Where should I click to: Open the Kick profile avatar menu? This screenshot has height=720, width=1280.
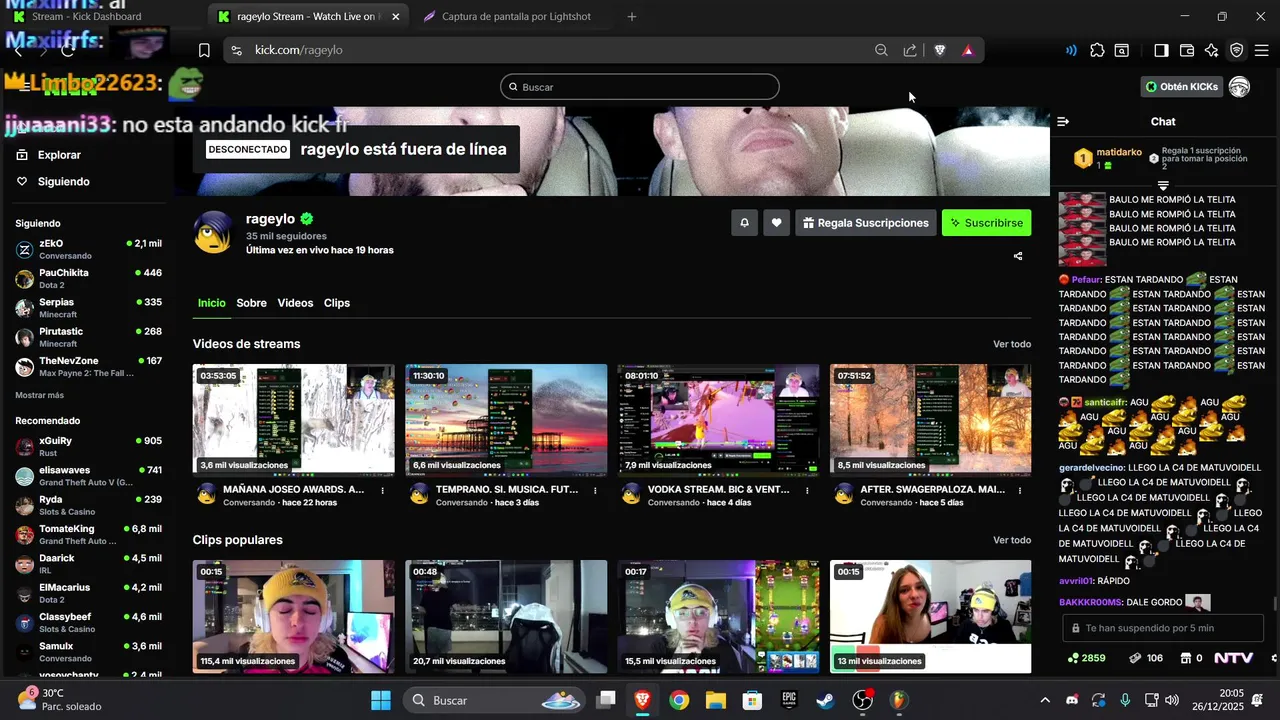[x=1240, y=87]
